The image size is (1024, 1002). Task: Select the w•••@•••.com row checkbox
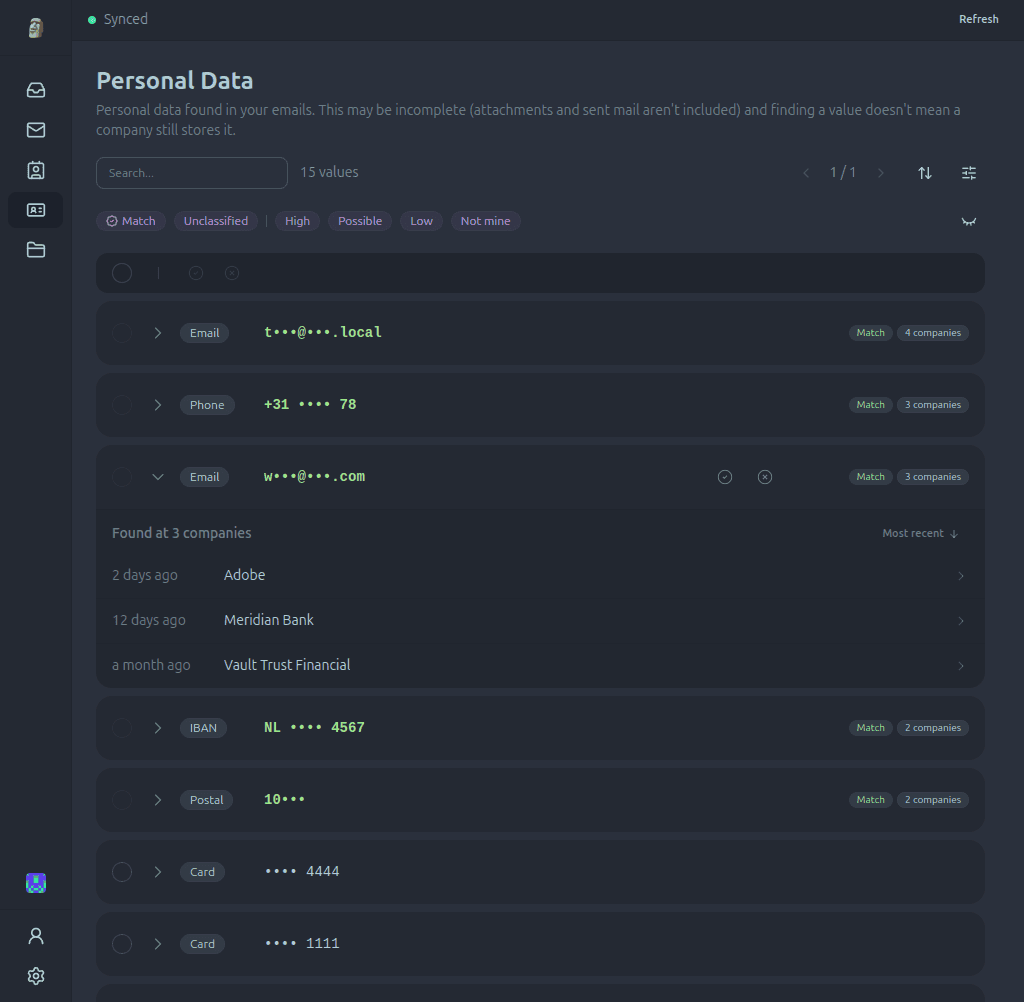(x=122, y=477)
